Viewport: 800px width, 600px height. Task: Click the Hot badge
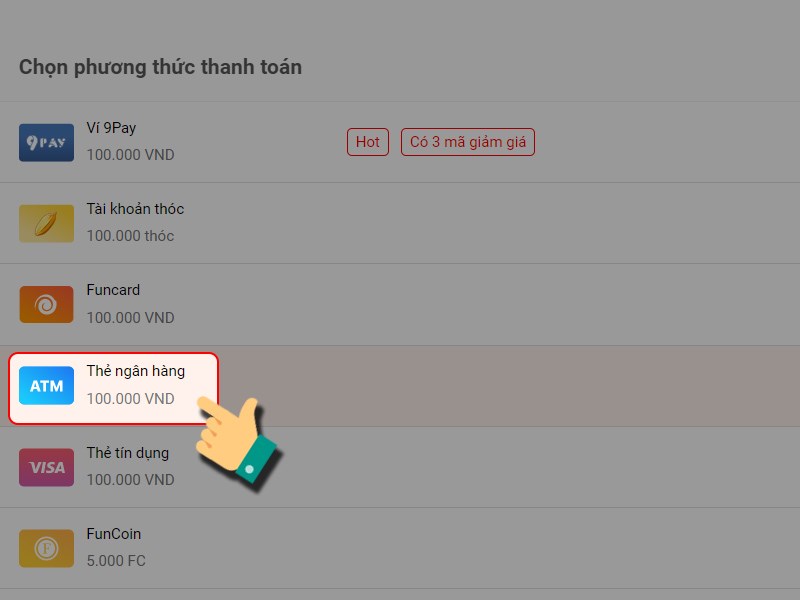368,142
